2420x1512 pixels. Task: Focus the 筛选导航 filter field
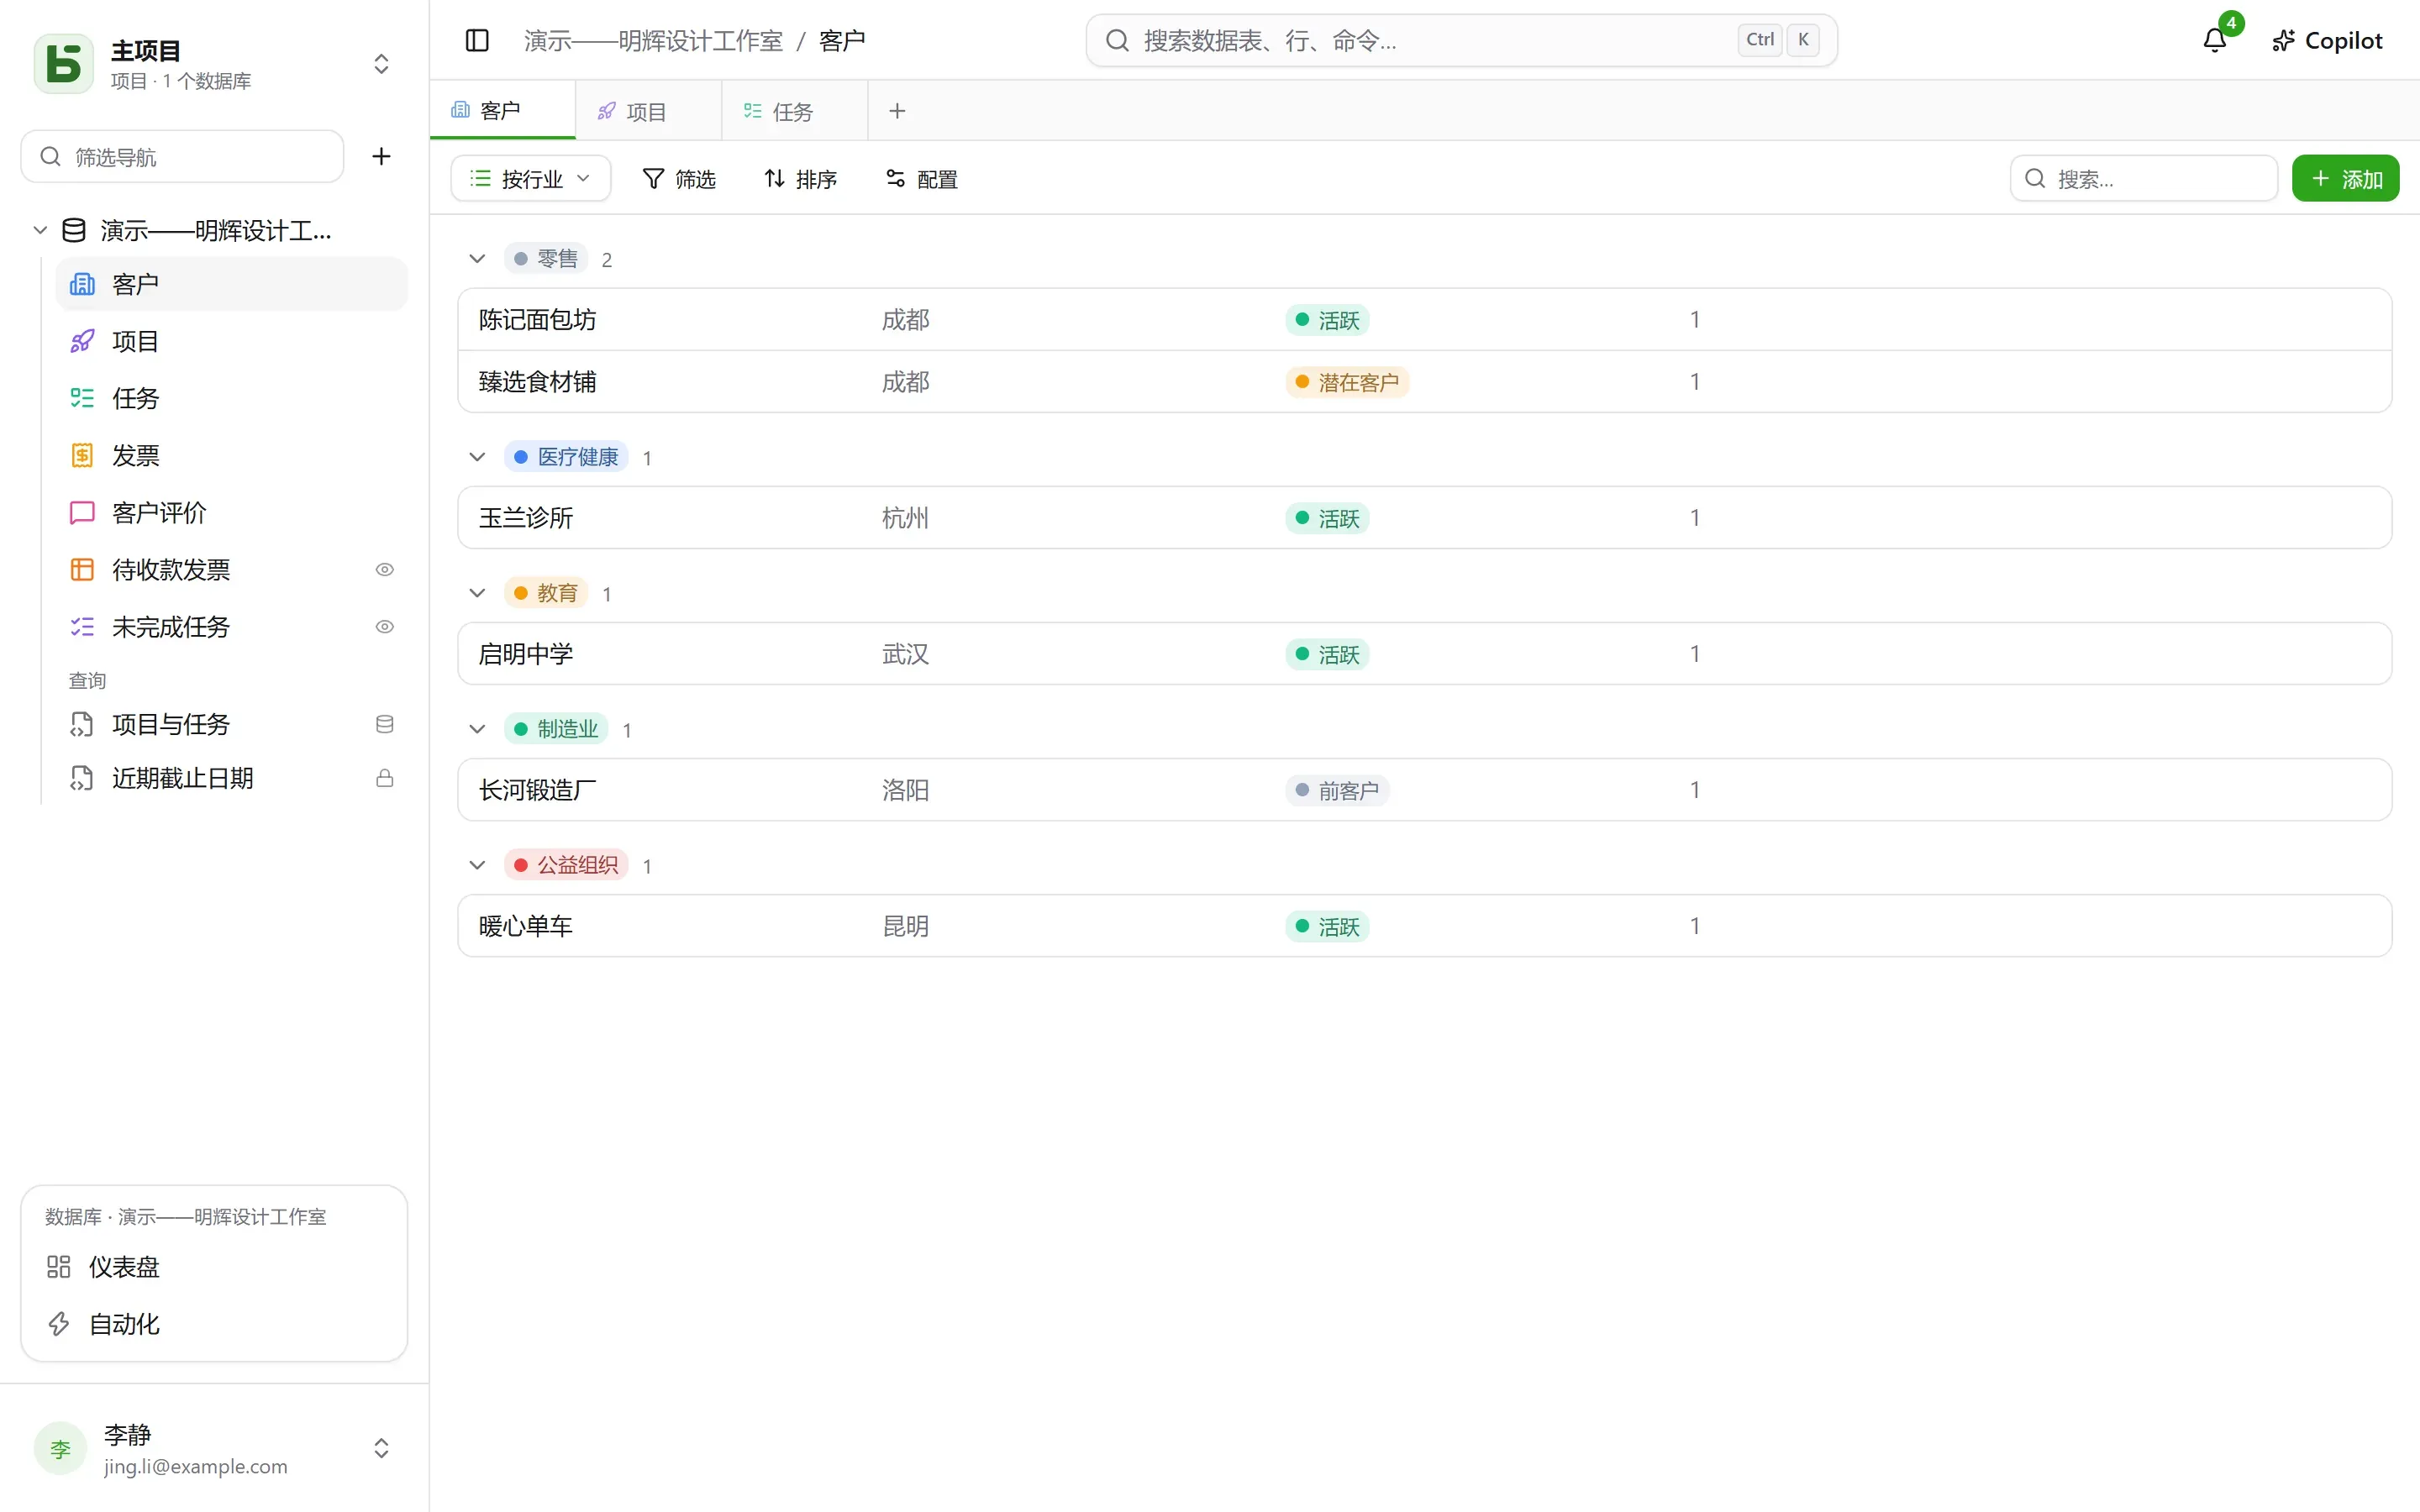click(182, 156)
